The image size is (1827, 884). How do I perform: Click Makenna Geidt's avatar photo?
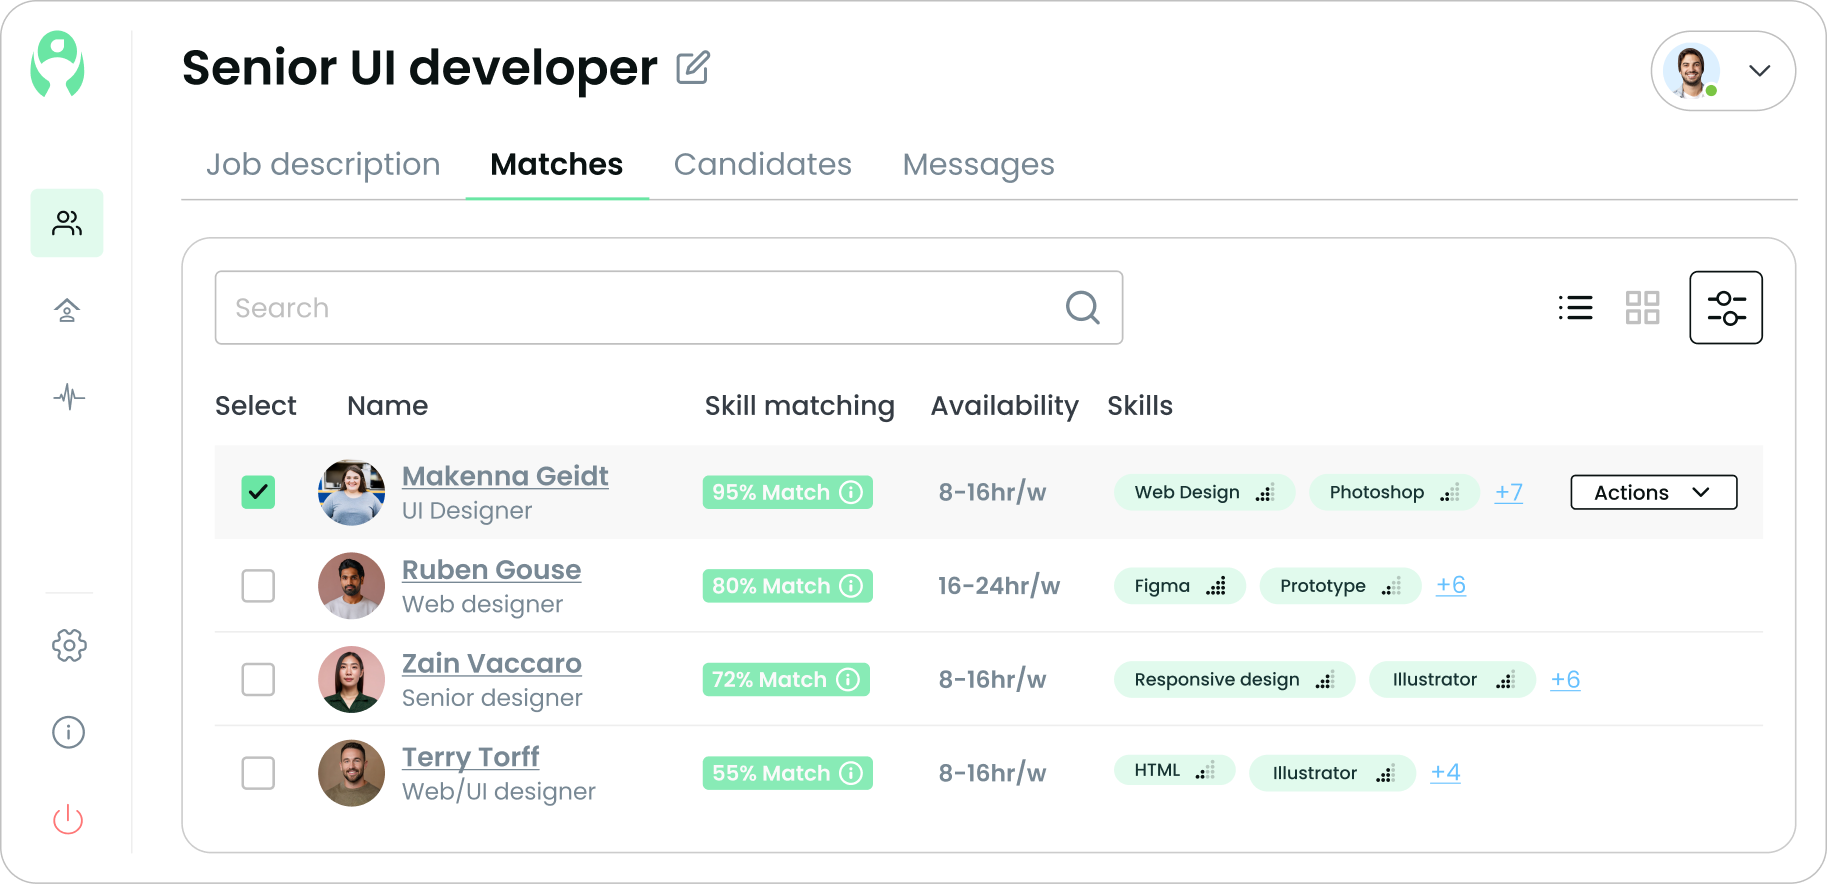(351, 492)
